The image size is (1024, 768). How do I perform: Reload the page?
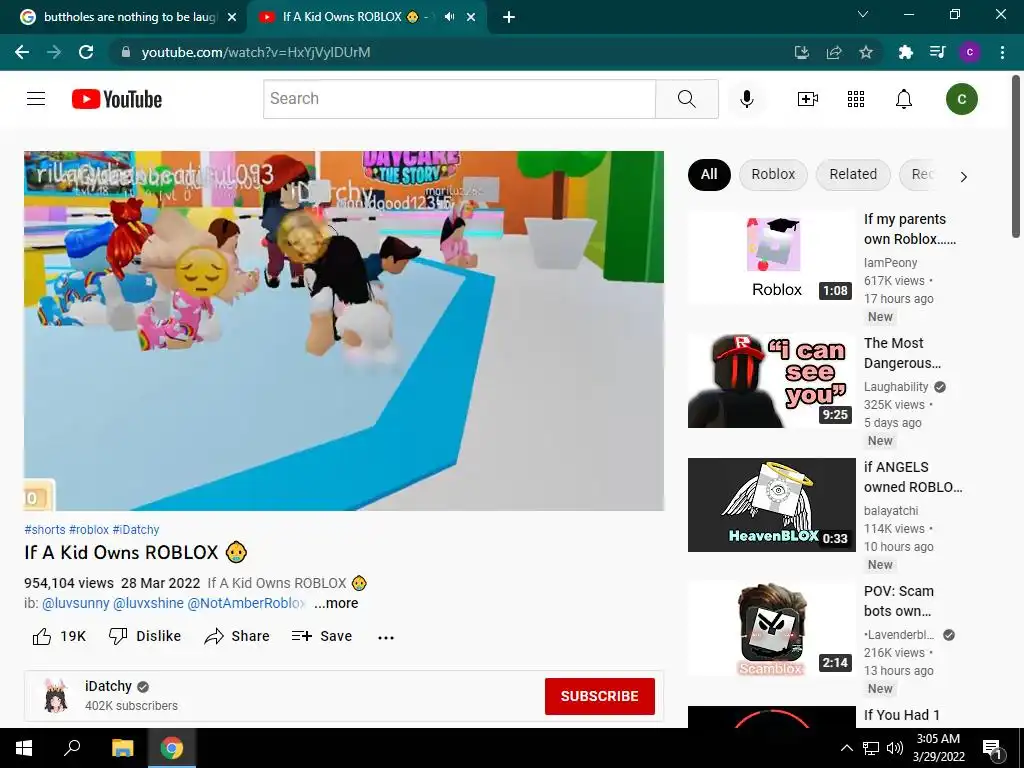86,52
